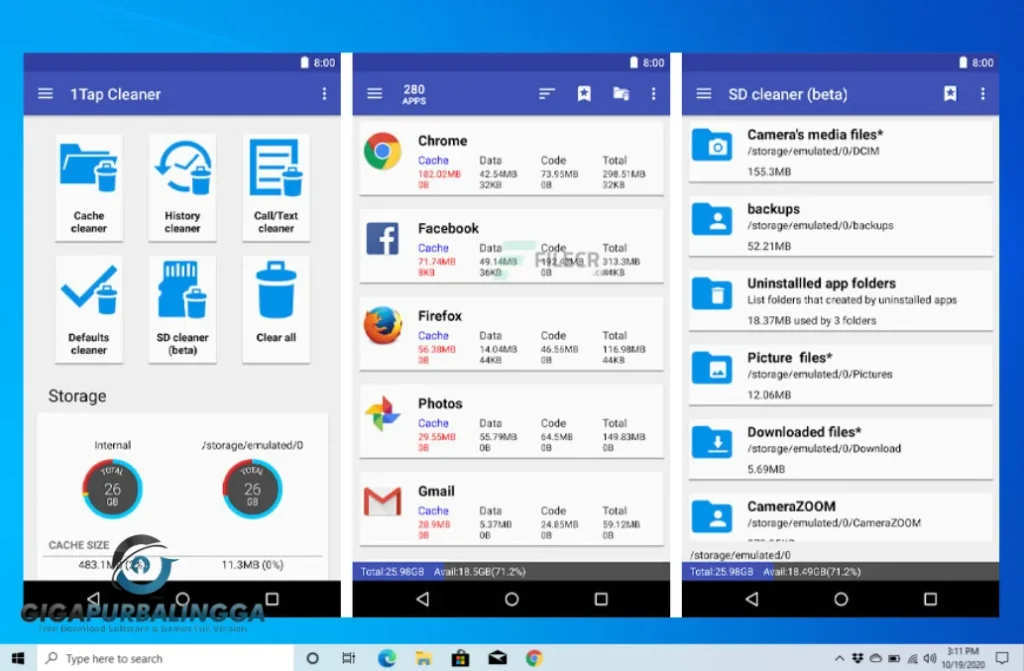Open the Cache cleaner tool
This screenshot has height=671, width=1024.
click(x=89, y=187)
